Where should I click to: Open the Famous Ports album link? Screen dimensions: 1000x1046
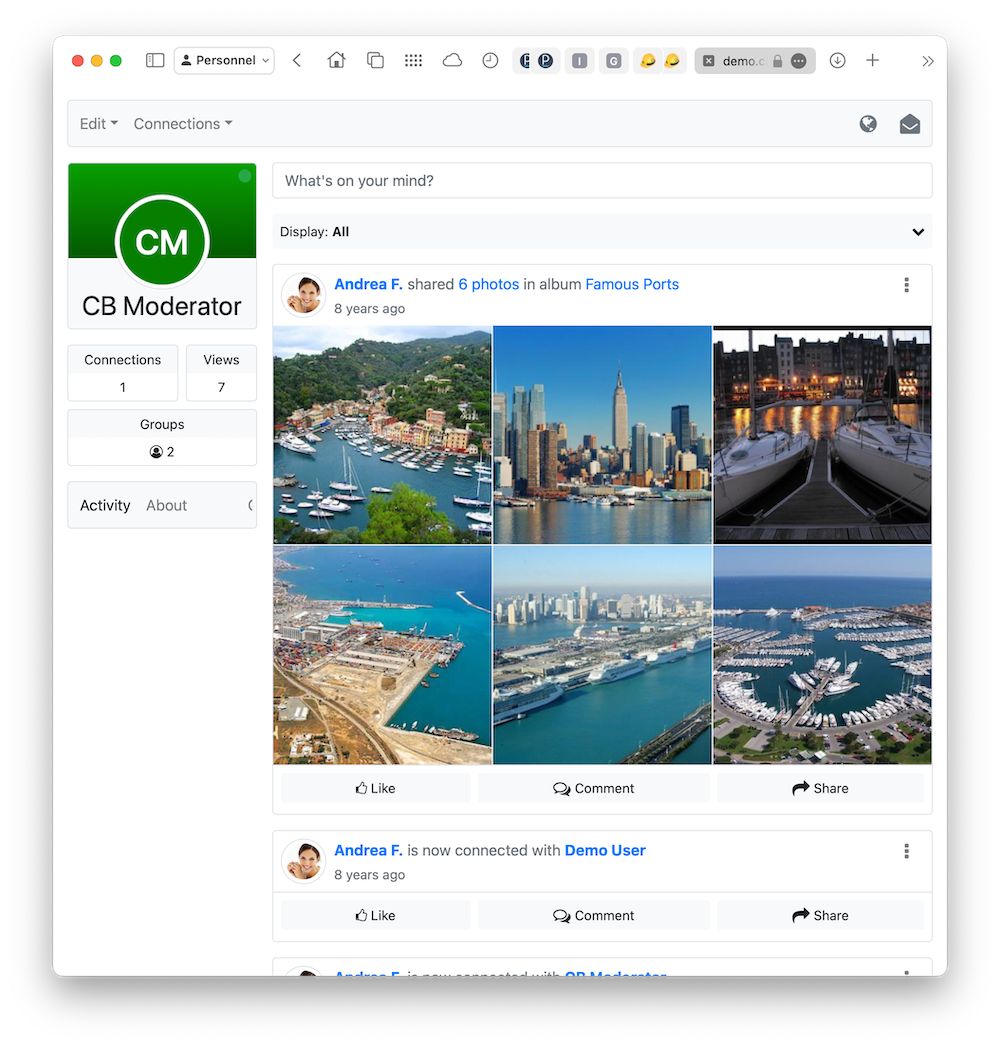coord(632,284)
